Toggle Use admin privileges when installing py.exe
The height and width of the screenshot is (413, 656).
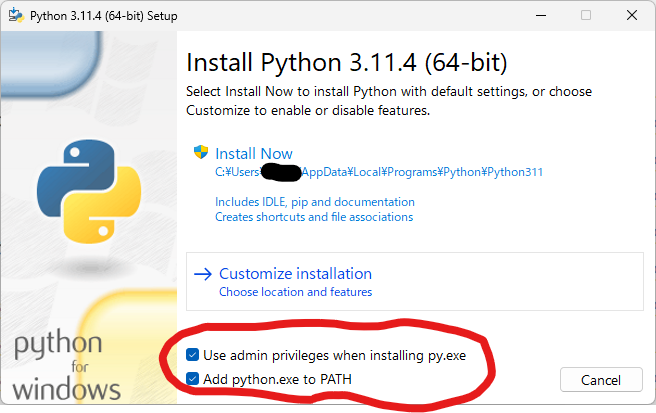[192, 355]
